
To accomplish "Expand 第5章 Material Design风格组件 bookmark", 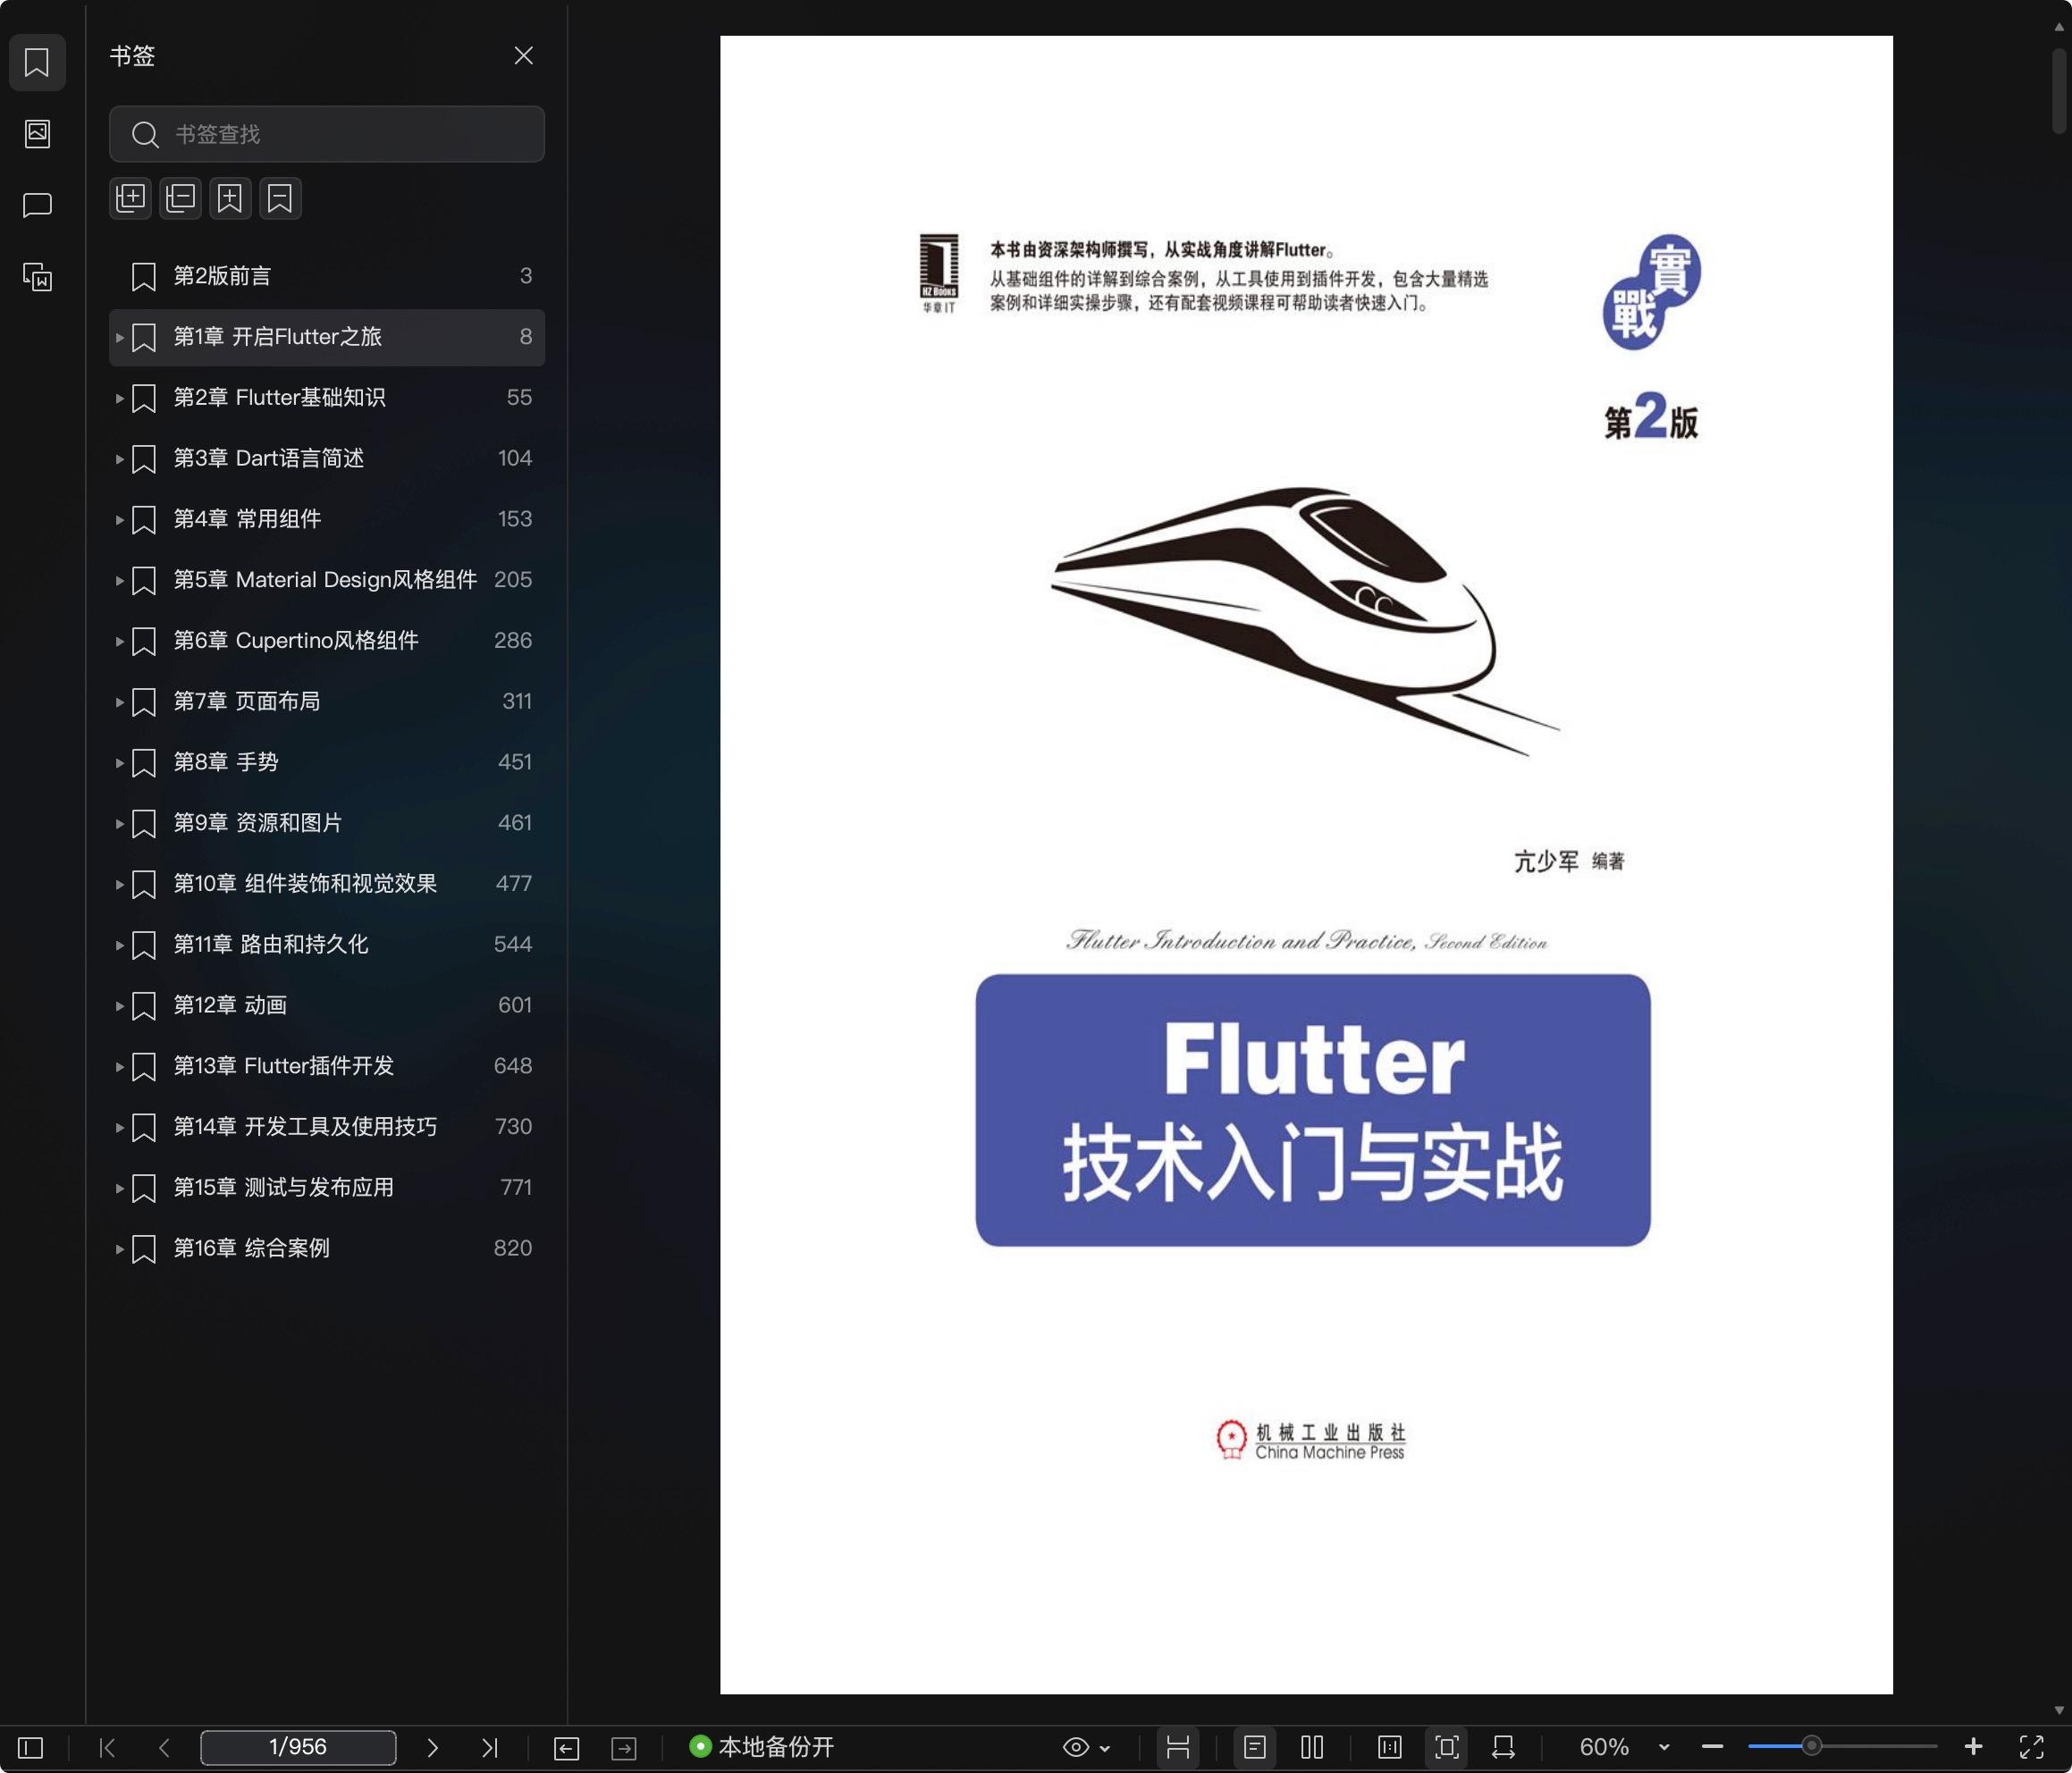I will click(119, 581).
